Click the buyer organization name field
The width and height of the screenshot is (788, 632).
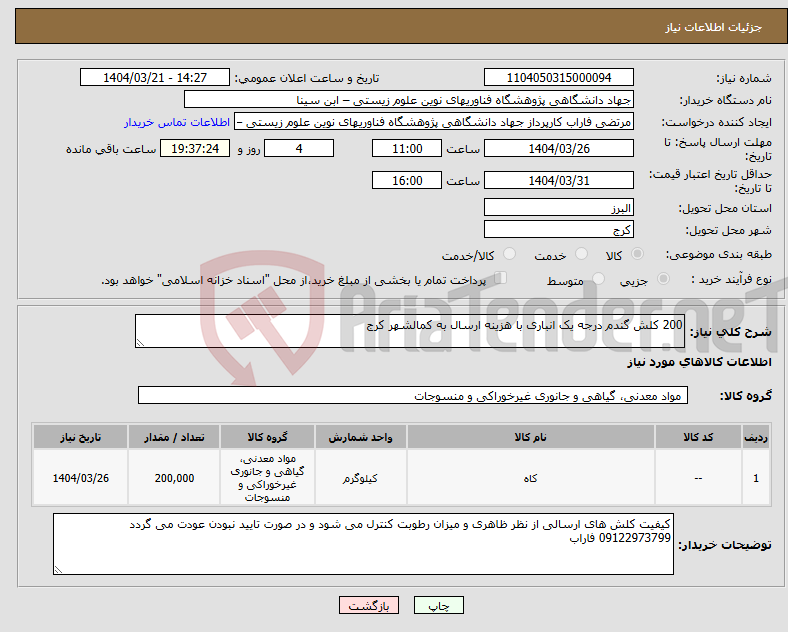click(409, 100)
